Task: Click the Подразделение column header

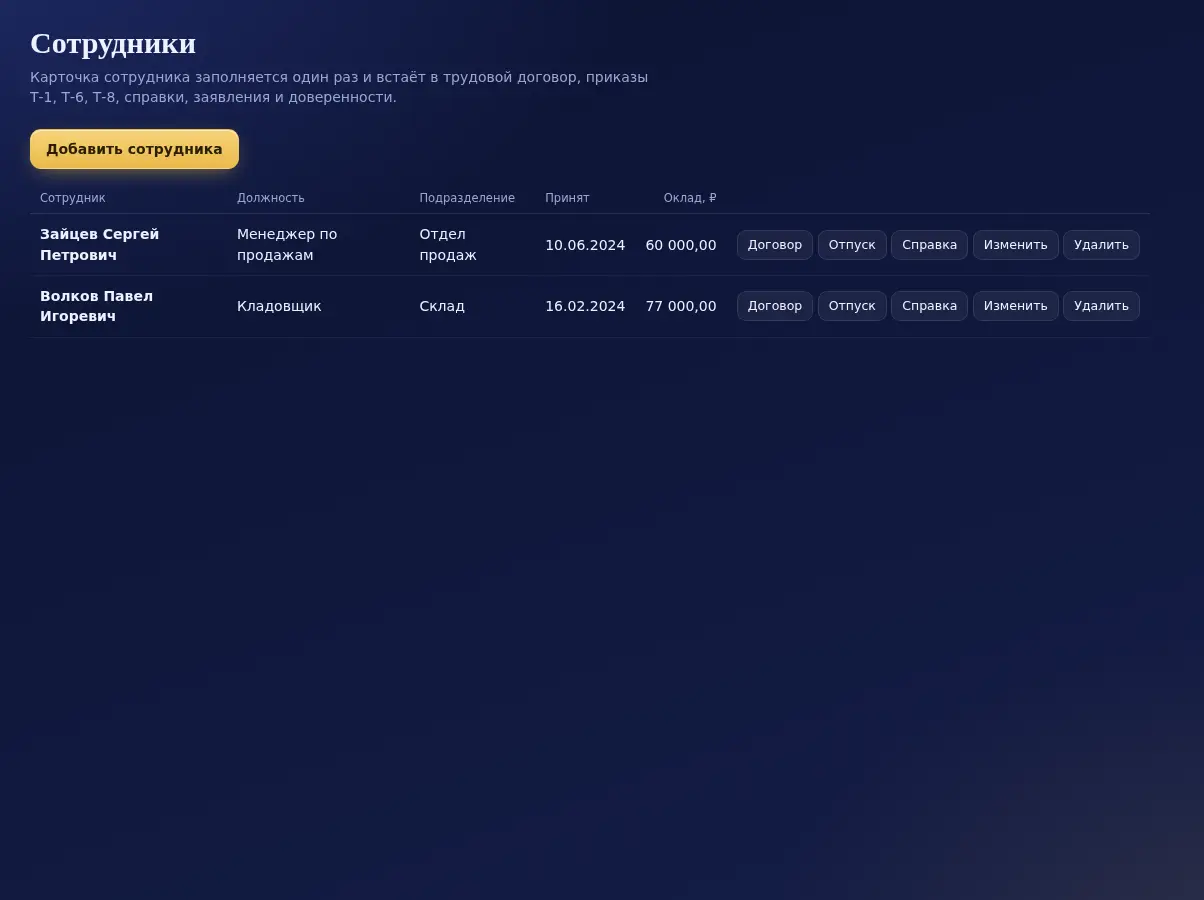Action: click(x=467, y=198)
